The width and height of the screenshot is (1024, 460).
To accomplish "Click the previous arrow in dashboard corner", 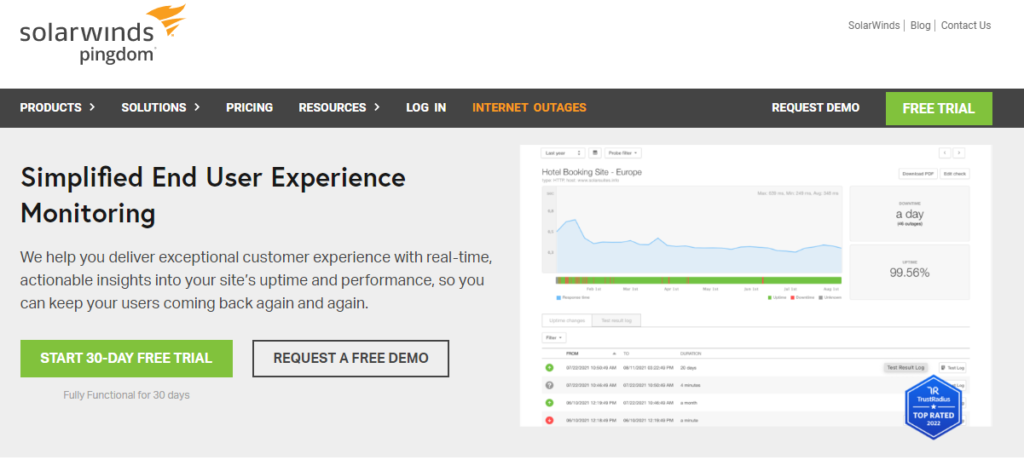I will point(944,153).
